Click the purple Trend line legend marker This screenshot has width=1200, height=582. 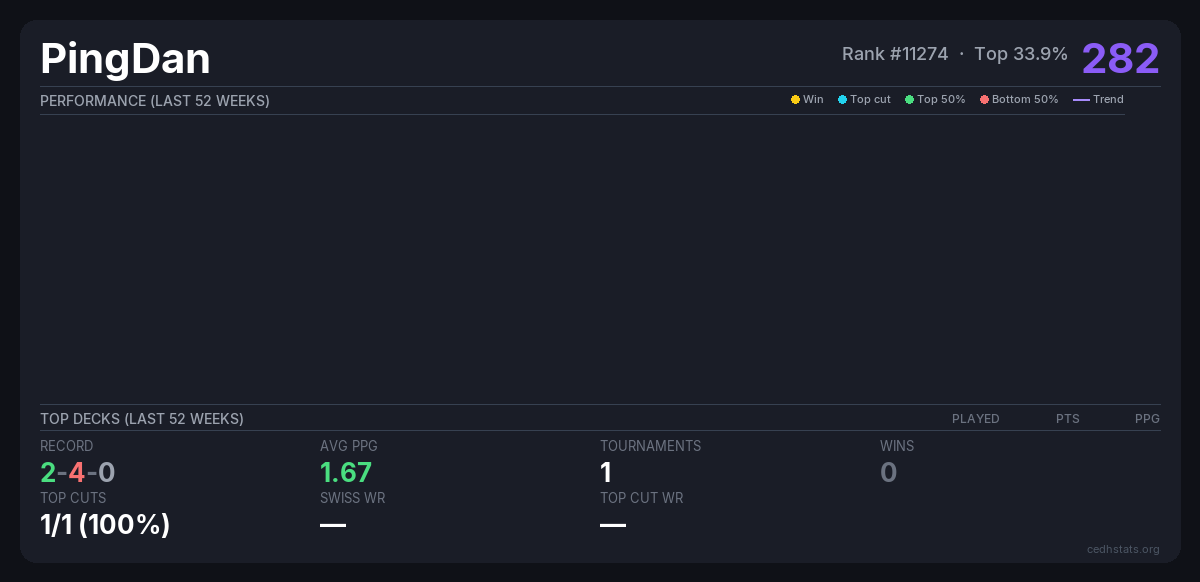coord(1081,100)
